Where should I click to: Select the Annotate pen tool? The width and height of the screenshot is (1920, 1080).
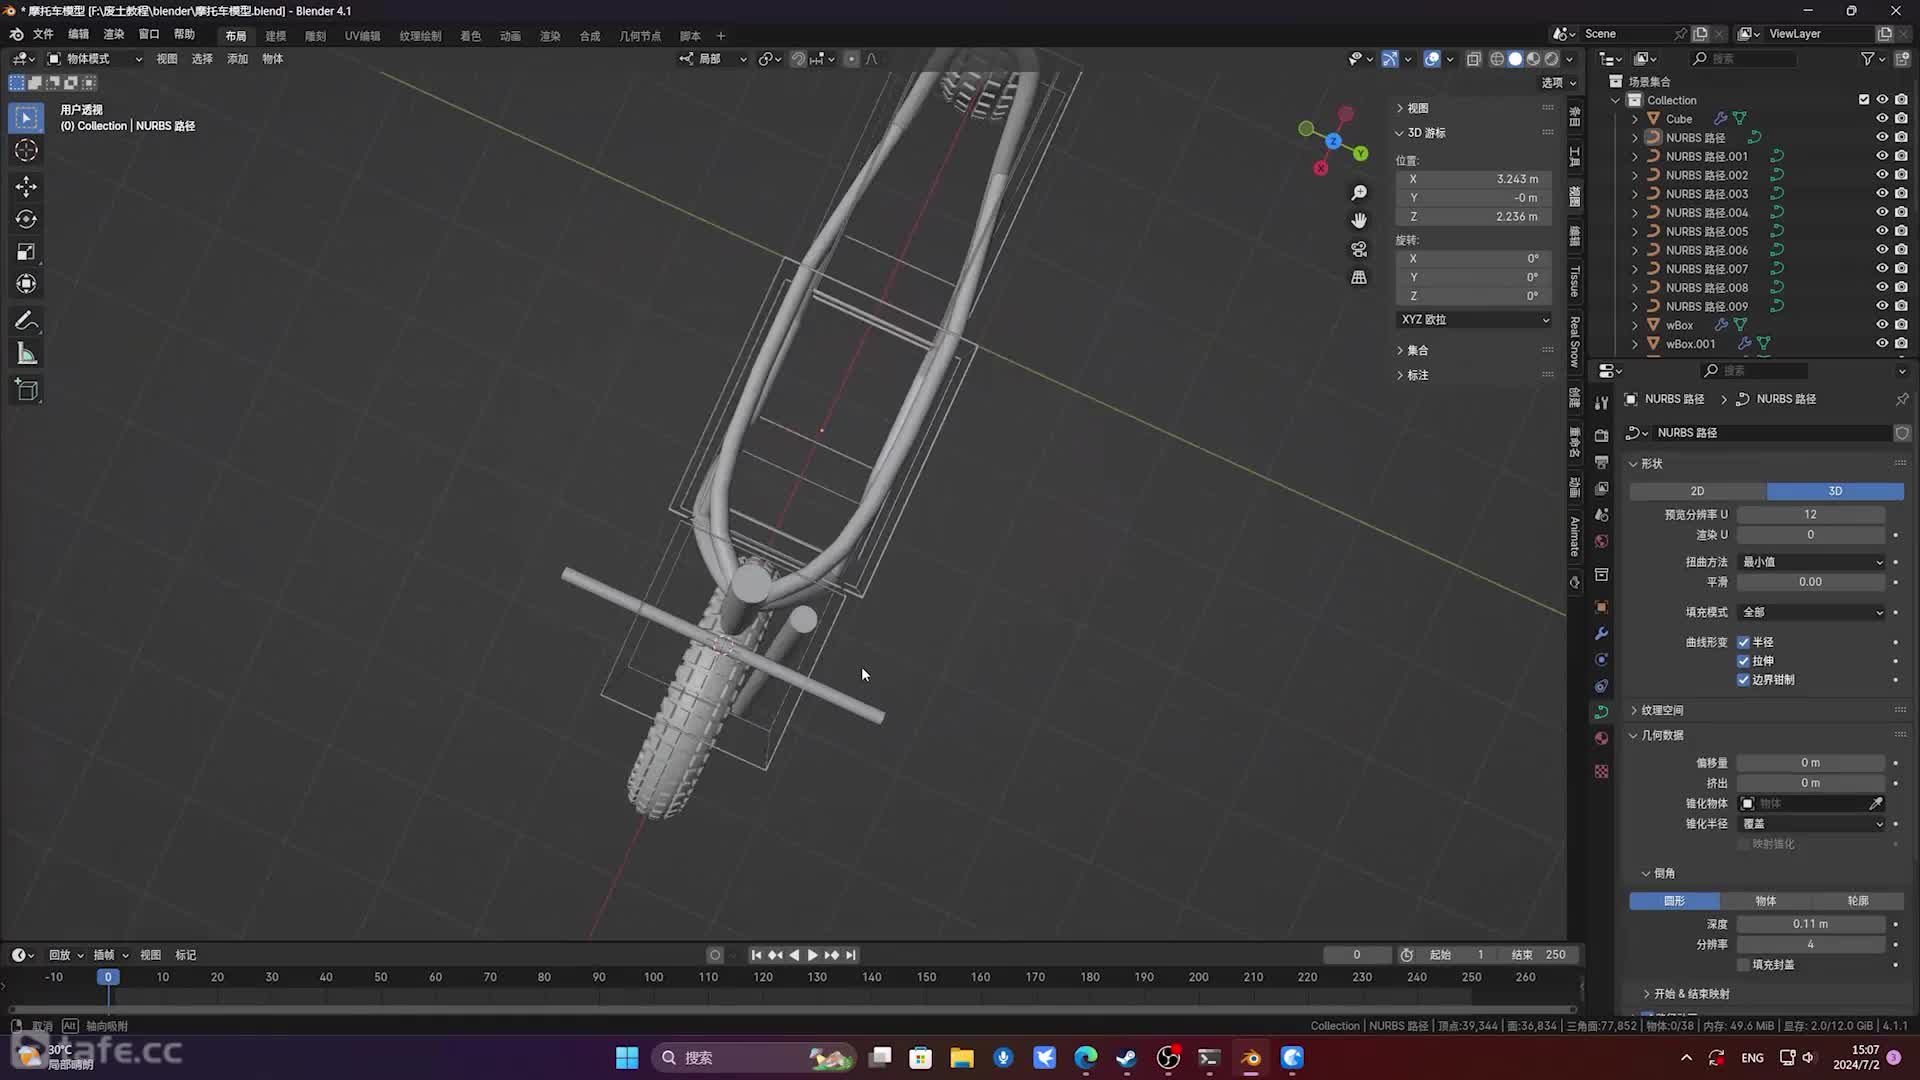tap(26, 321)
